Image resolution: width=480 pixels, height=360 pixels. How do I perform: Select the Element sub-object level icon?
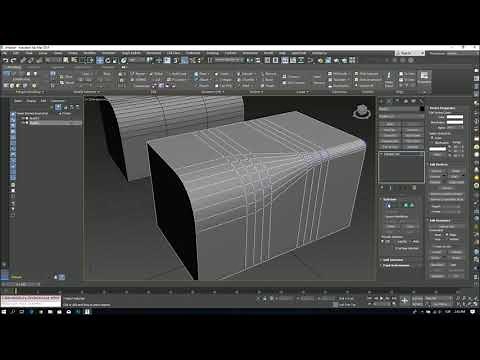[x=412, y=205]
